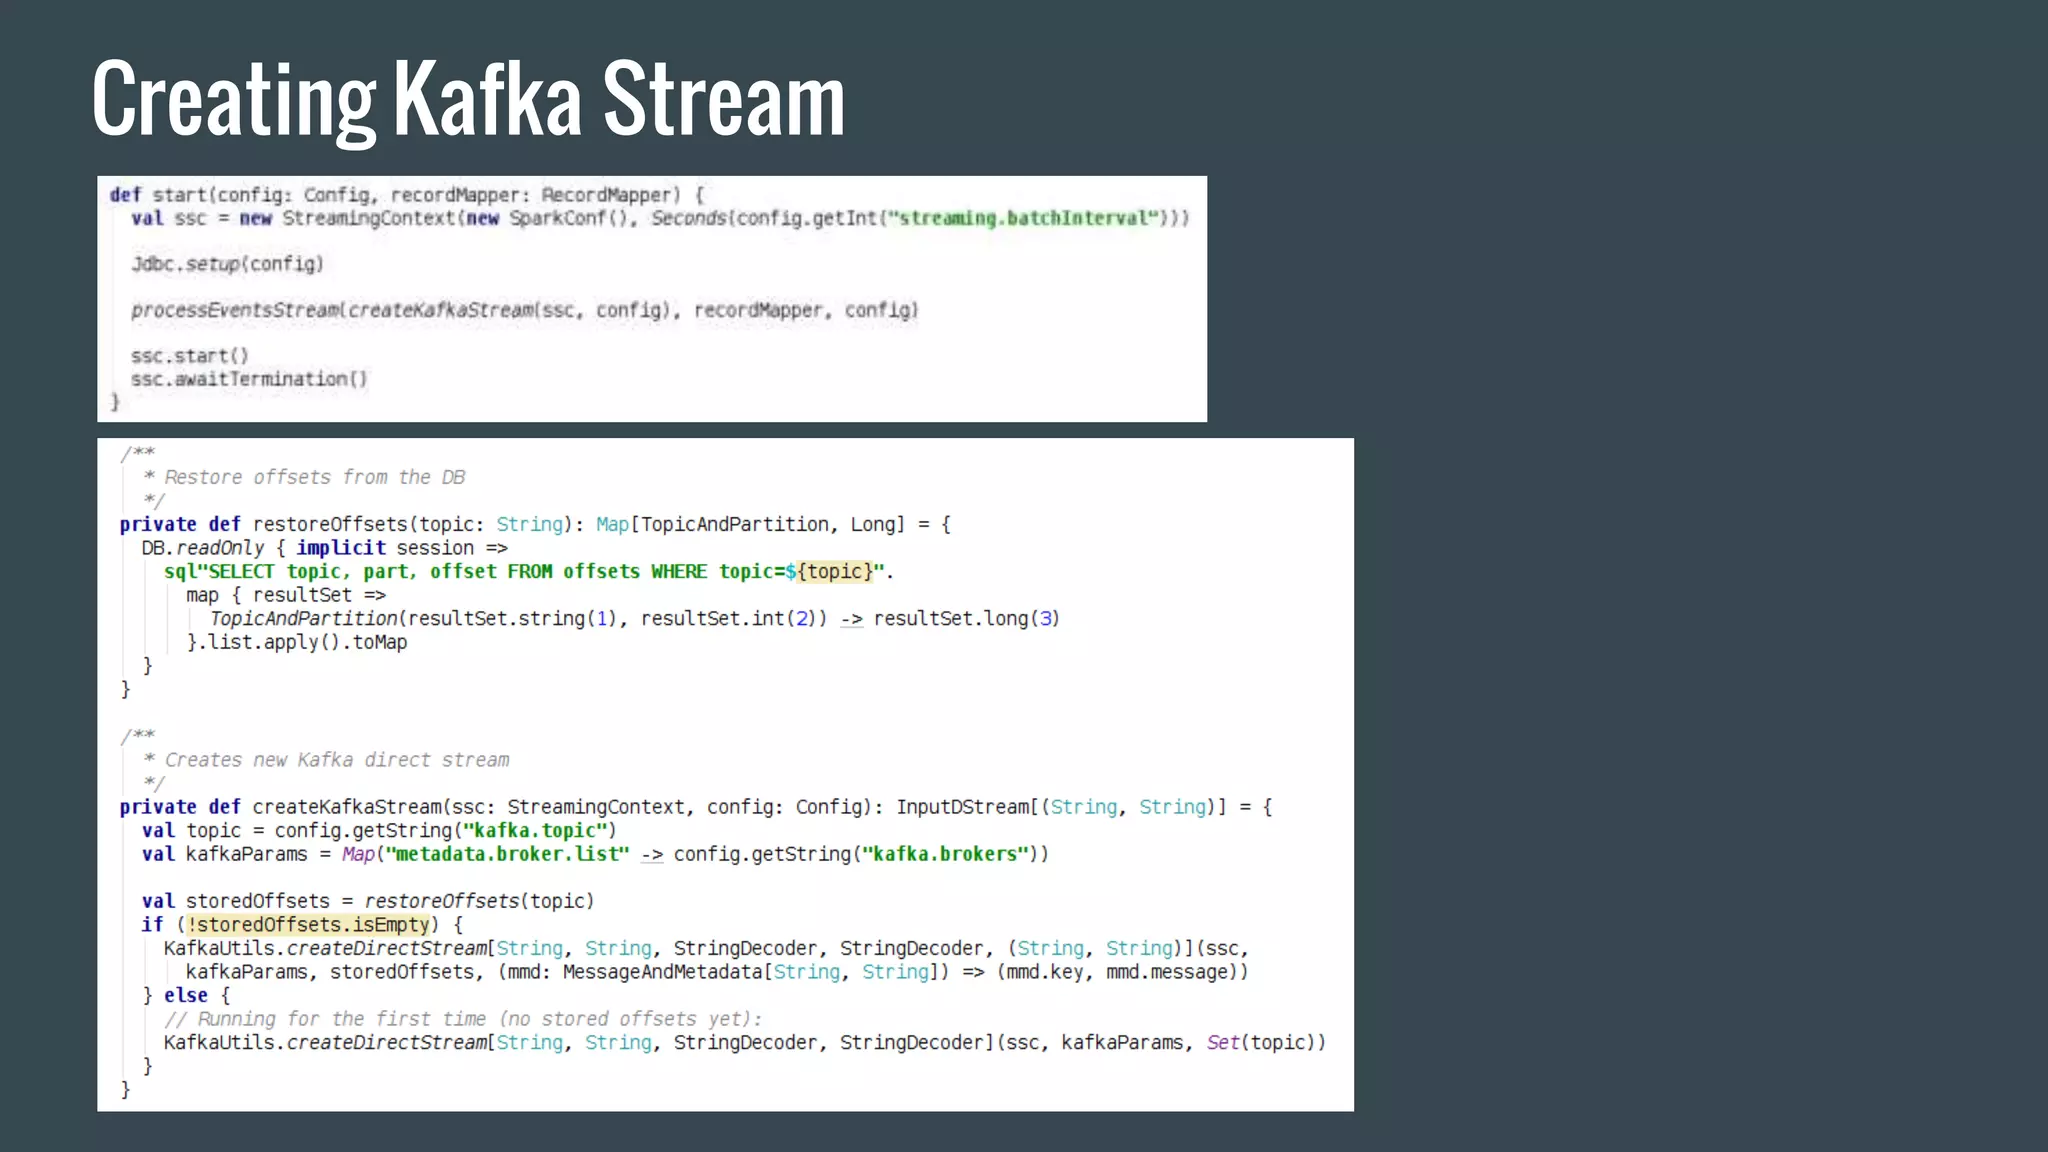Click the 'ssc.awaitTermination()' line
The width and height of the screenshot is (2048, 1152).
point(249,379)
